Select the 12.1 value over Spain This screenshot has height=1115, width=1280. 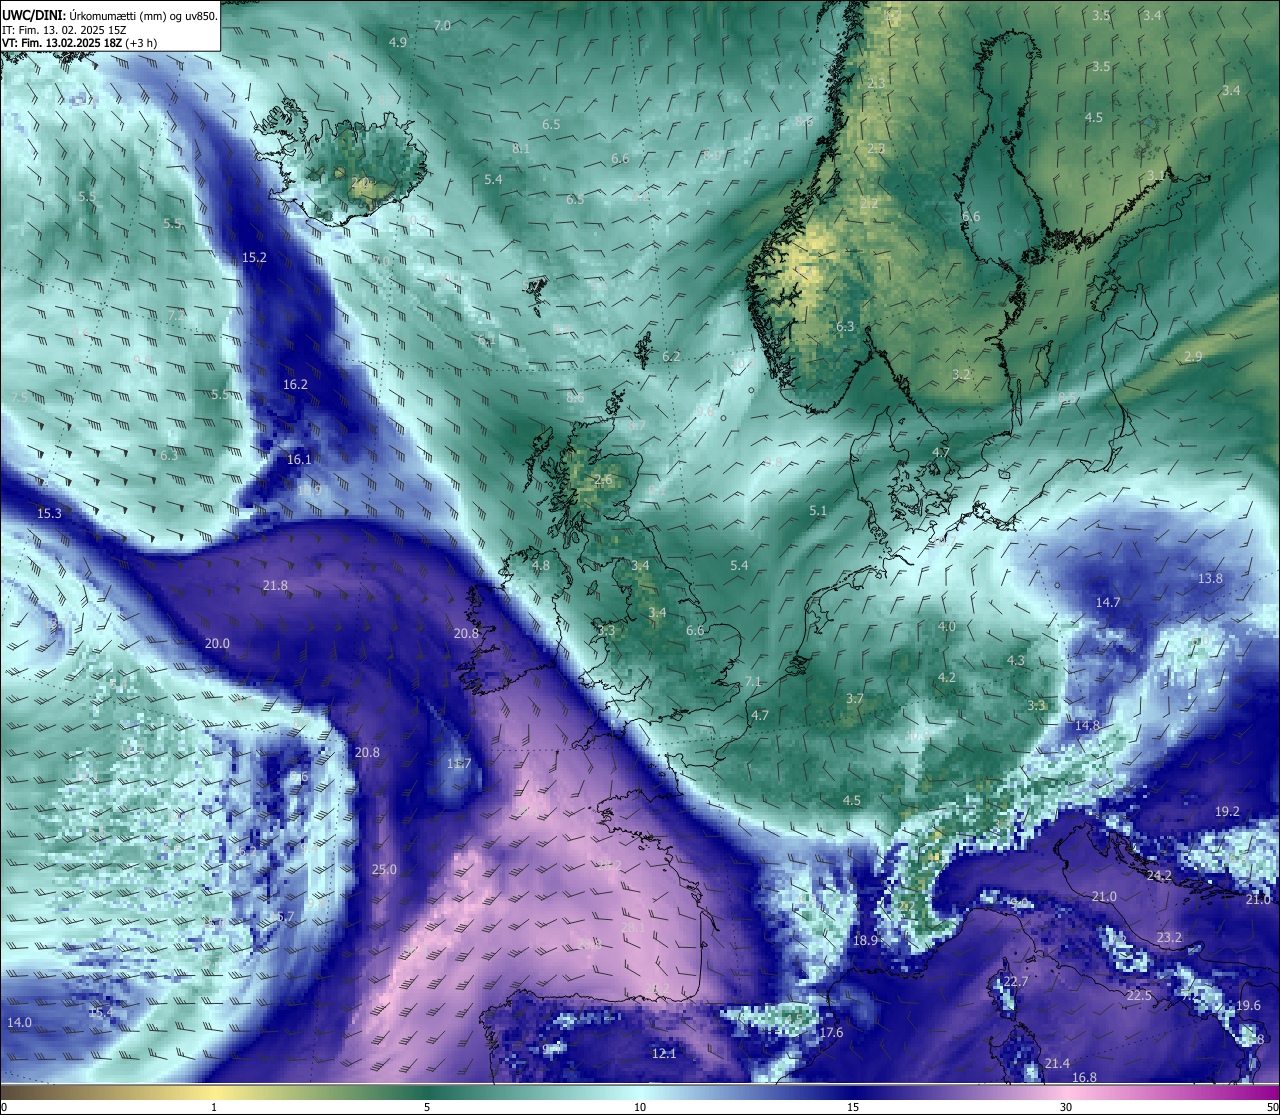point(664,1053)
